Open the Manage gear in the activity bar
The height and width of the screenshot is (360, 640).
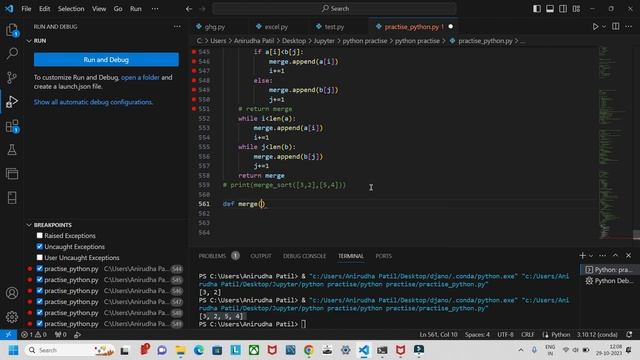click(12, 317)
